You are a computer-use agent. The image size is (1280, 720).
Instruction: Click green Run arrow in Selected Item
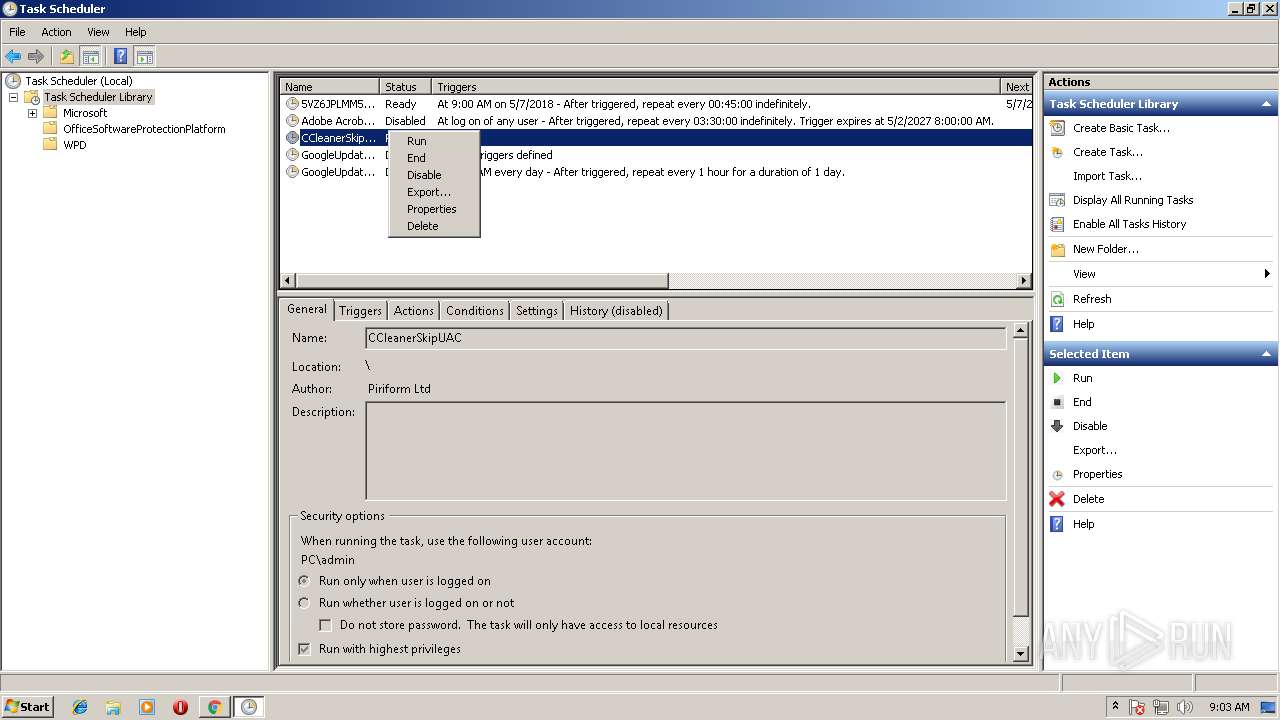[x=1057, y=378]
